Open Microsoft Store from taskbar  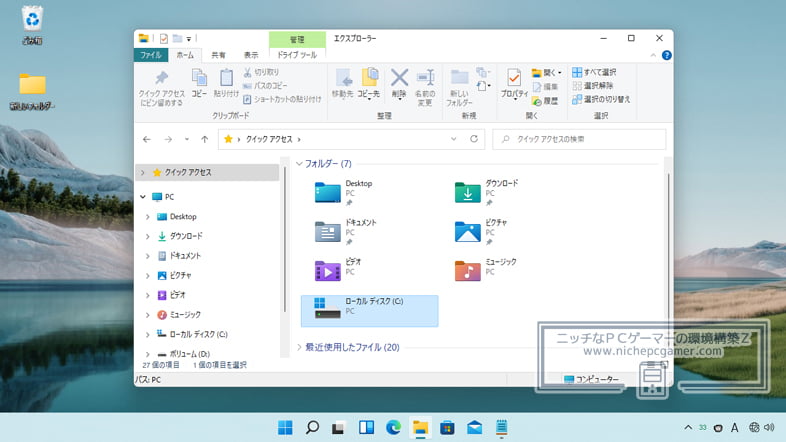(447, 427)
